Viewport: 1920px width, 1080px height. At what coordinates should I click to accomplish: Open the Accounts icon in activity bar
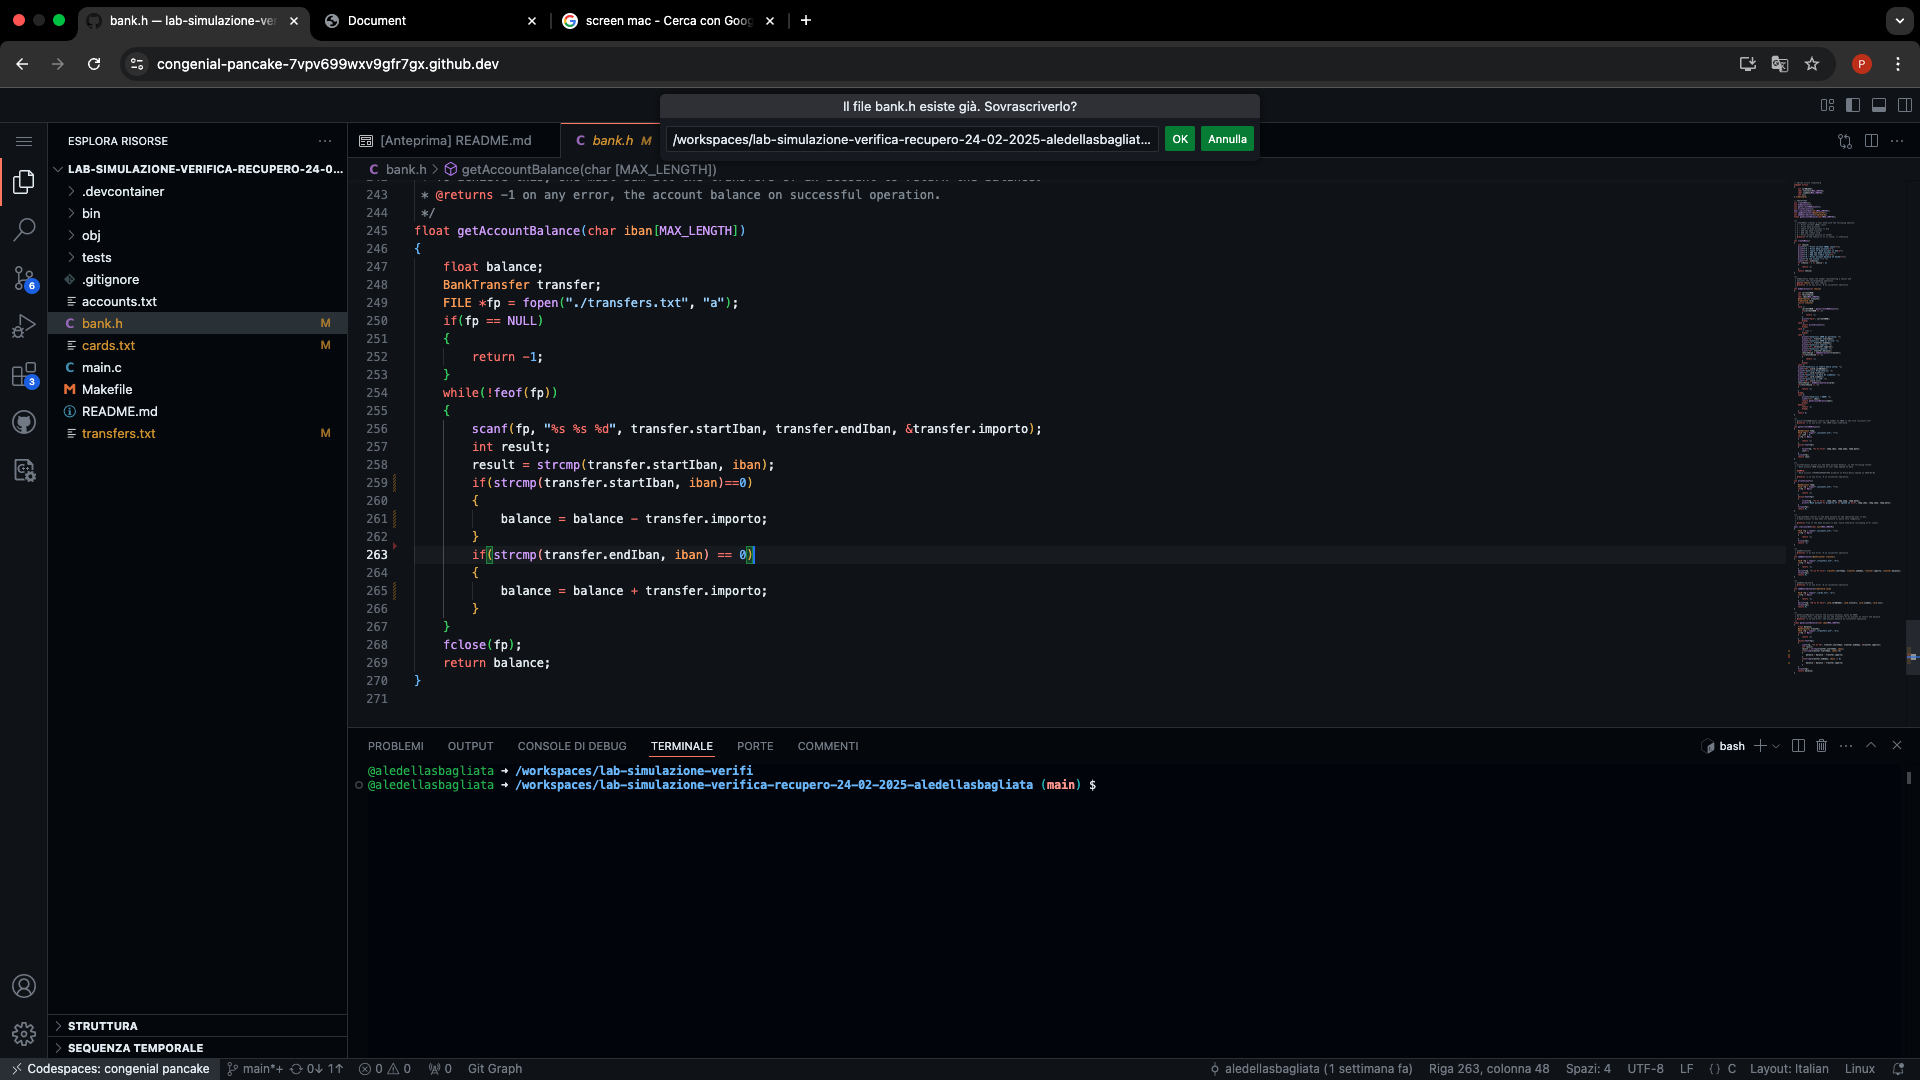tap(24, 986)
